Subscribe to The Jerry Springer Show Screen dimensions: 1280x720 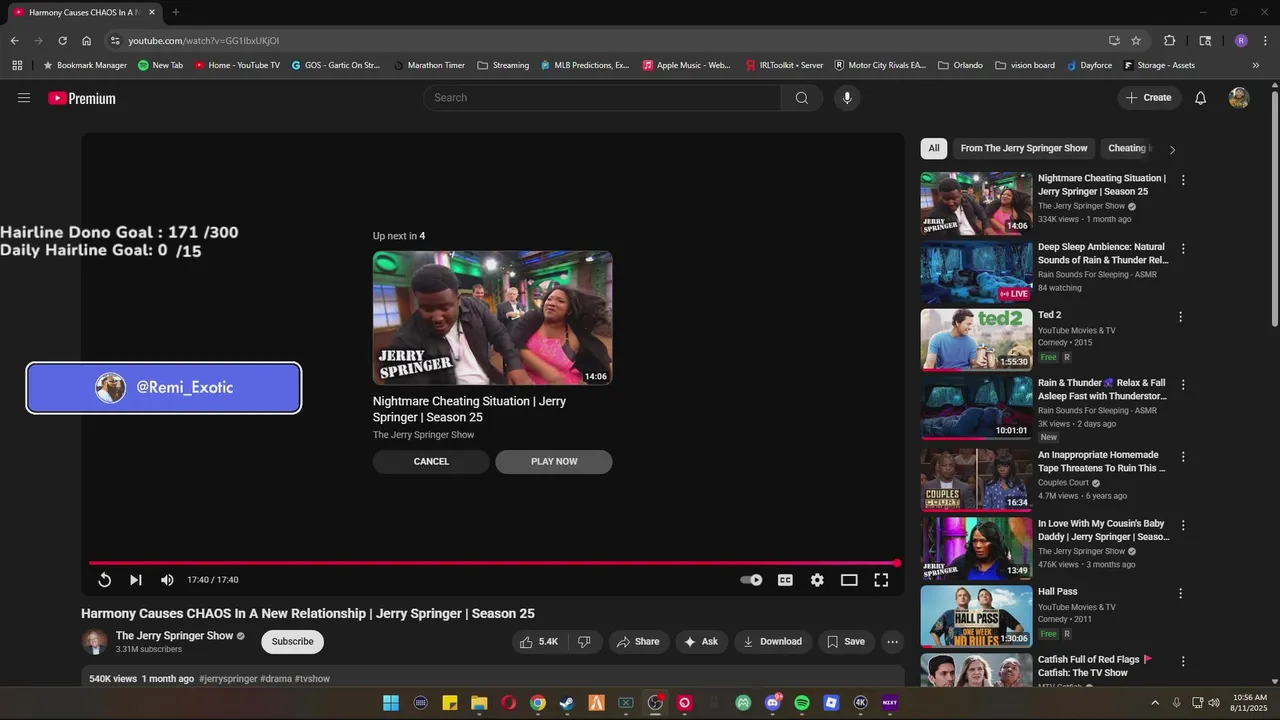(x=292, y=642)
